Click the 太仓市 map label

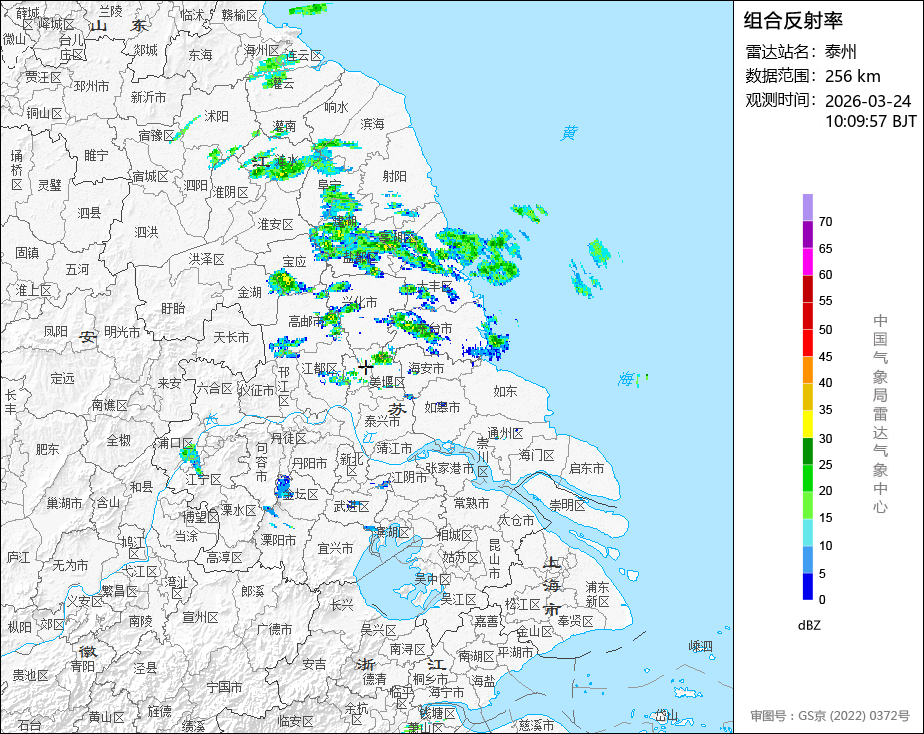(516, 520)
